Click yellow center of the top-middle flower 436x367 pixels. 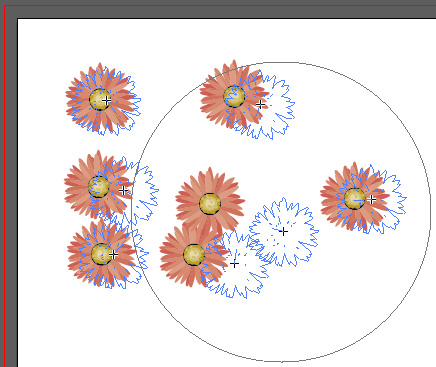(x=234, y=96)
